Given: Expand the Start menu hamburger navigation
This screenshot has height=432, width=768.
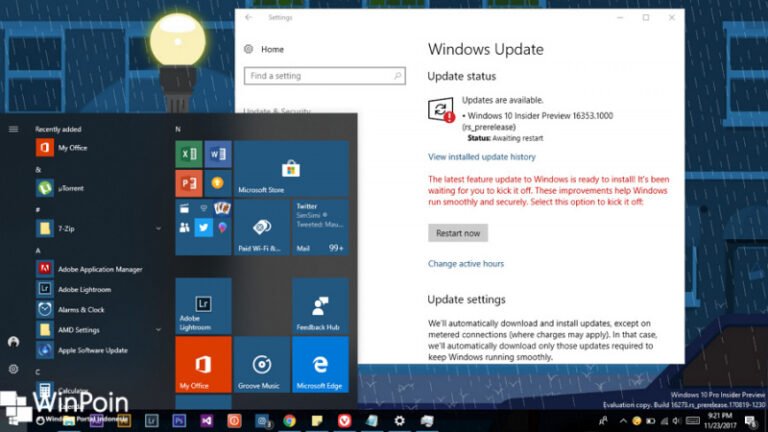Looking at the screenshot, I should 14,129.
